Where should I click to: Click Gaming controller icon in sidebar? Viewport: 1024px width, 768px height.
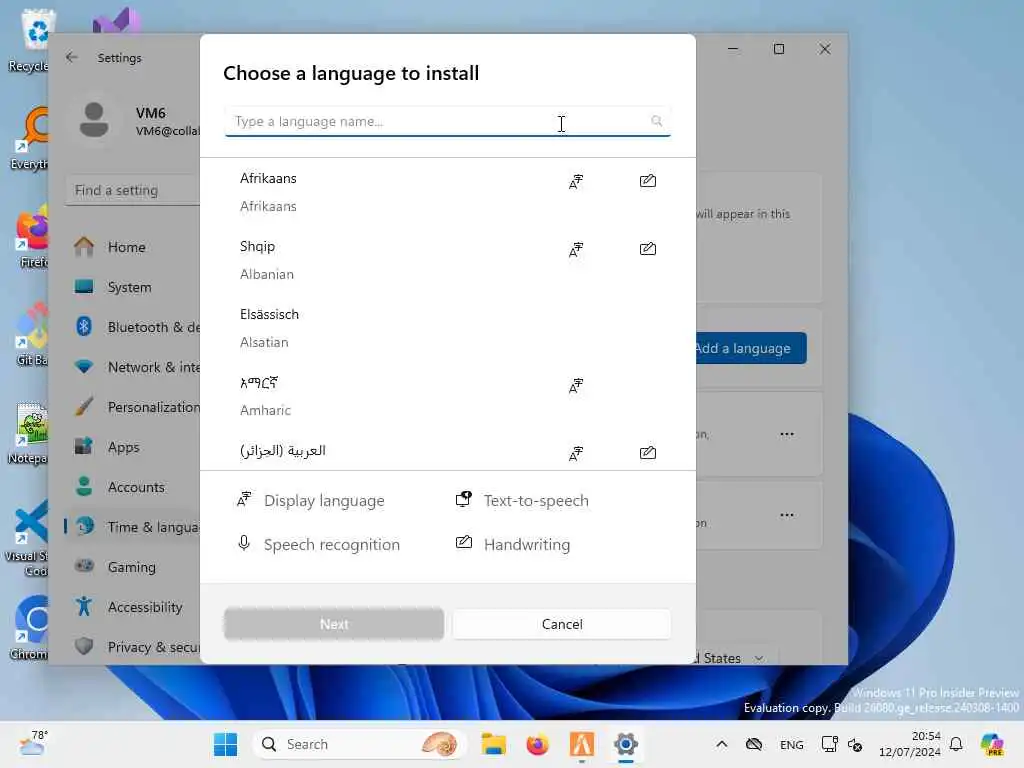[84, 566]
